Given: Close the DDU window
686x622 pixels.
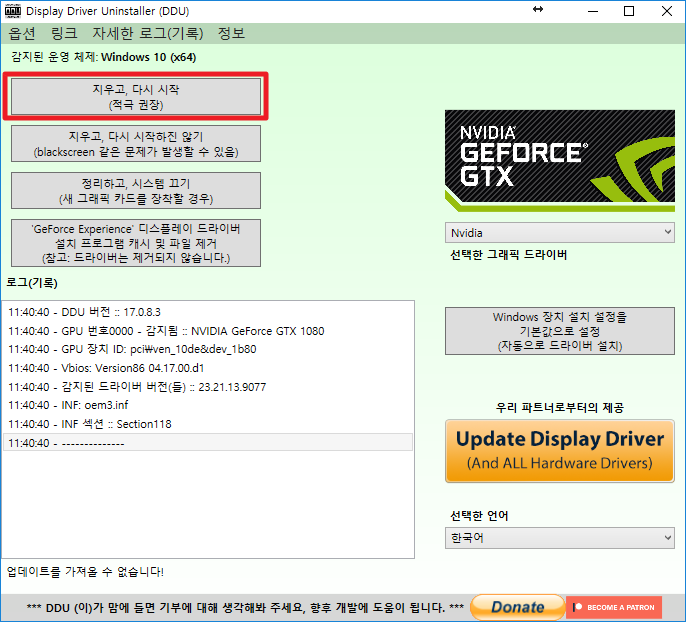Looking at the screenshot, I should click(x=666, y=11).
